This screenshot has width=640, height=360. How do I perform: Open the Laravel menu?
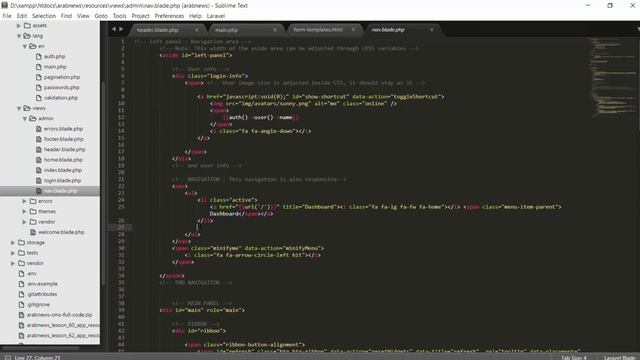(x=216, y=16)
